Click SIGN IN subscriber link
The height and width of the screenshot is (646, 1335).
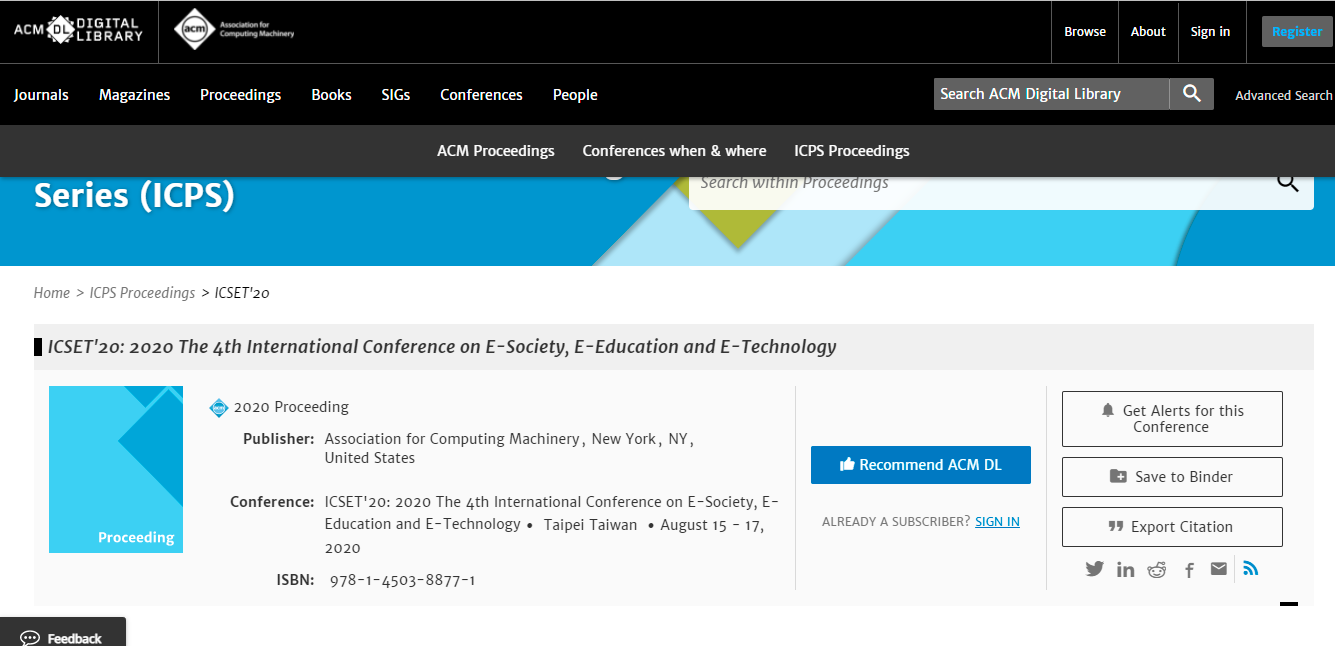click(997, 522)
